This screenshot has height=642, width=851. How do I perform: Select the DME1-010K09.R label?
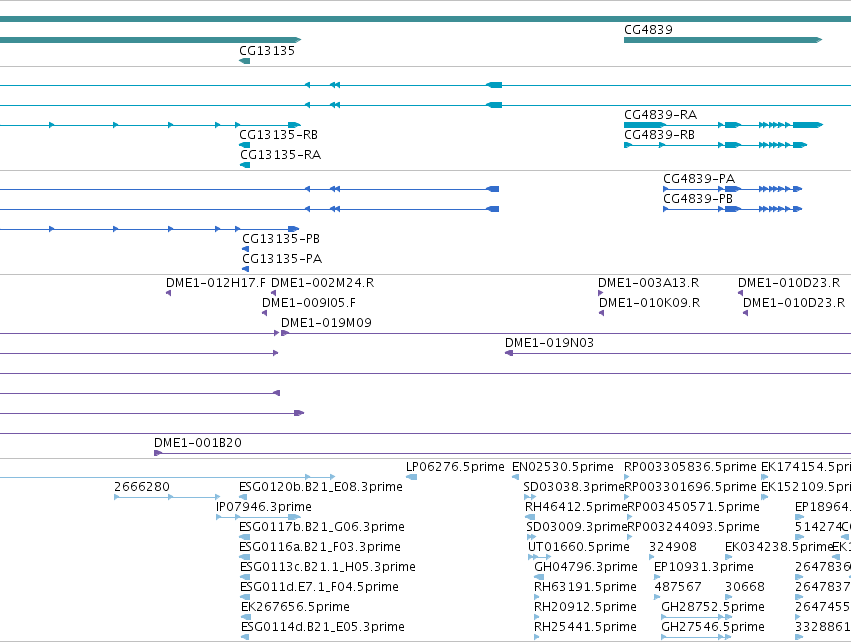650,303
